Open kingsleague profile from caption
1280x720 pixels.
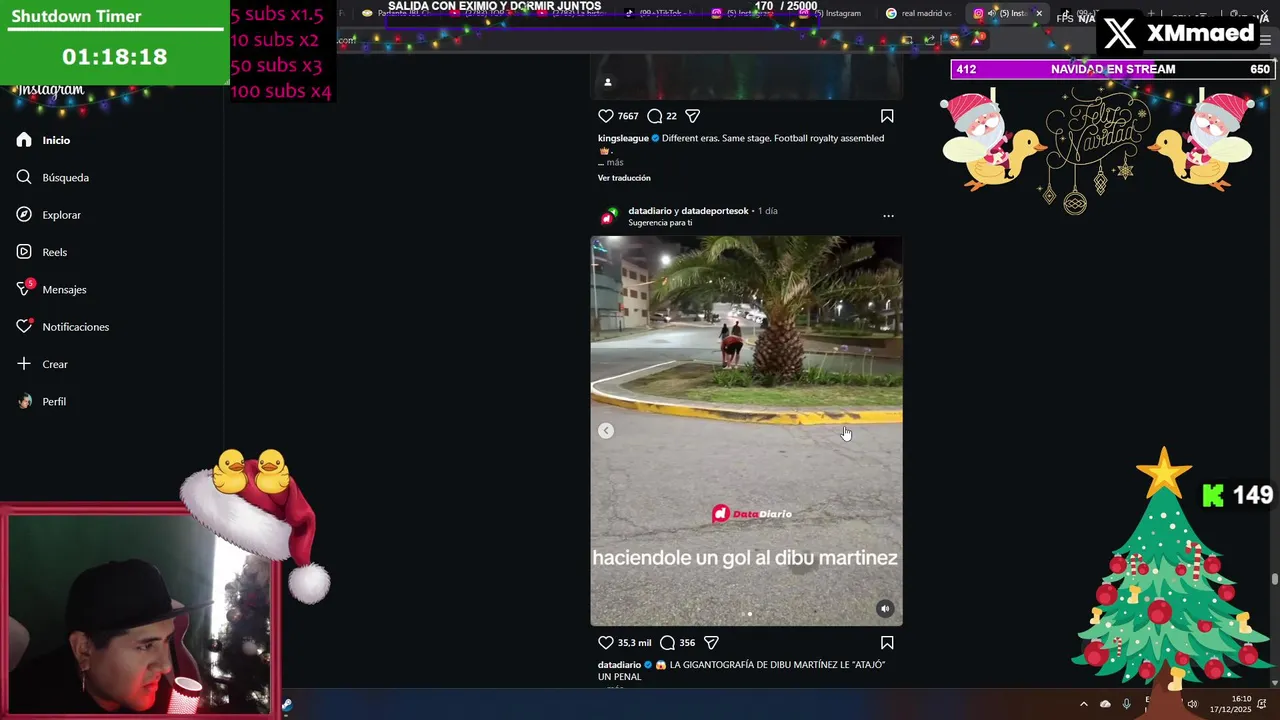(x=623, y=138)
